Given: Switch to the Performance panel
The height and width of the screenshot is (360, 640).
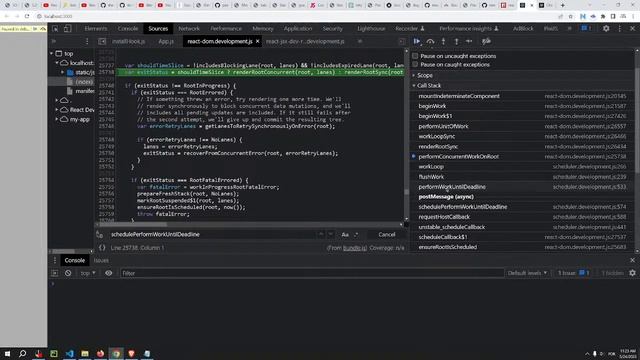Looking at the screenshot, I should (226, 29).
